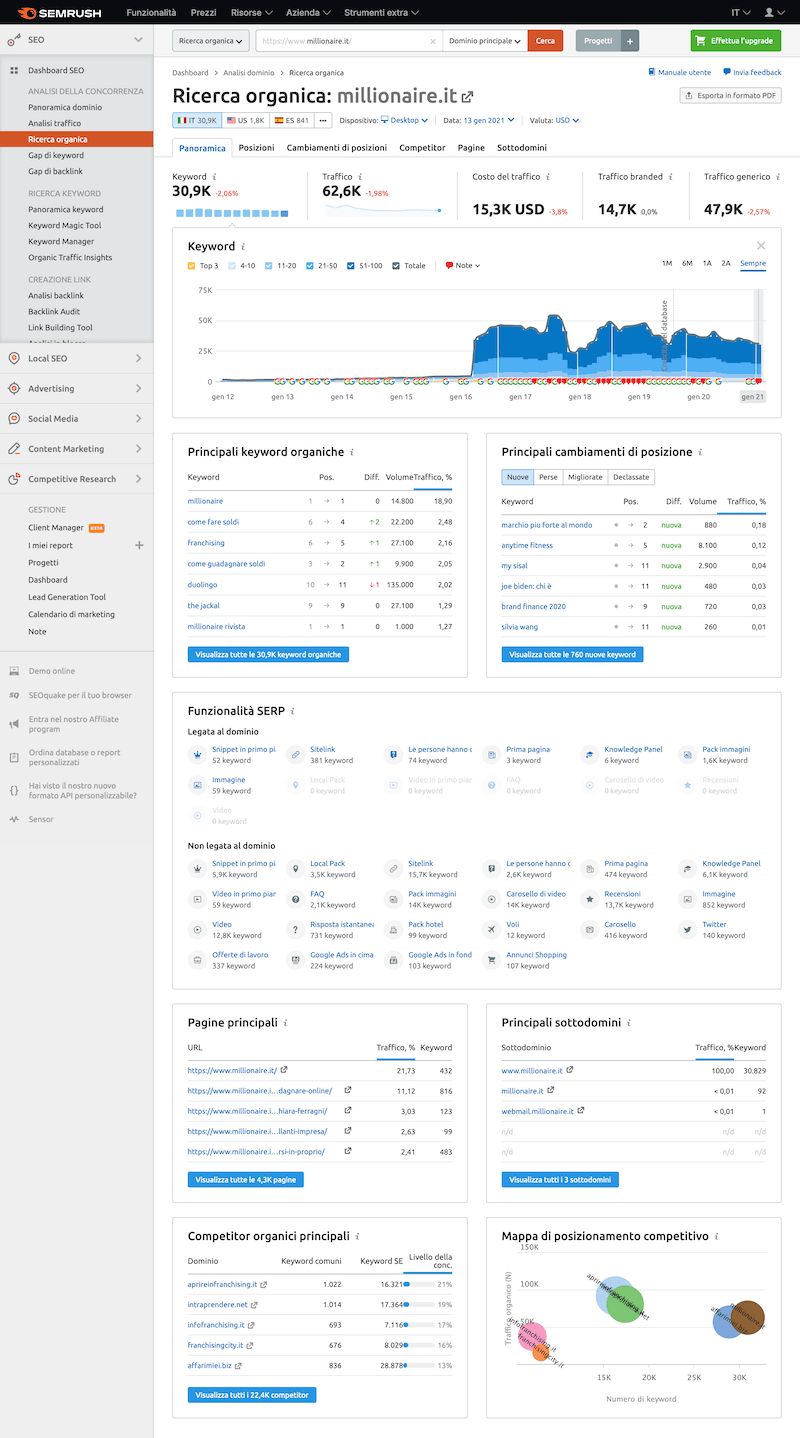Click the SEOquake icon in sidebar
The height and width of the screenshot is (1438, 800).
(14, 695)
